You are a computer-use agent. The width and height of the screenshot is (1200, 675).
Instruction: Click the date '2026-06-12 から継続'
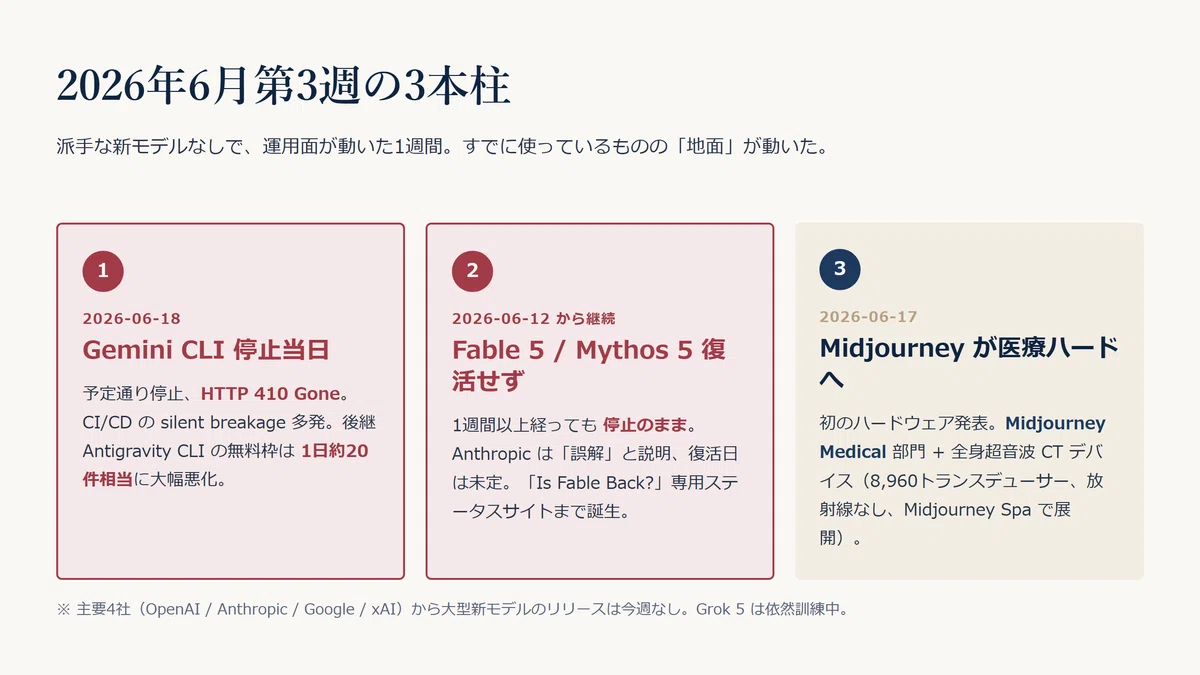click(533, 319)
